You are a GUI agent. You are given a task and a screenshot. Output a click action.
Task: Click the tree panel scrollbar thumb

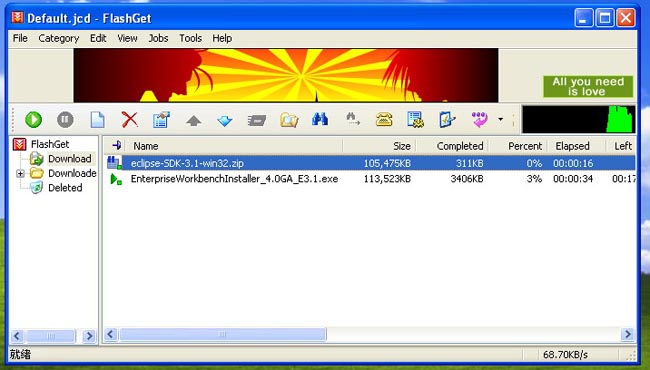(51, 336)
